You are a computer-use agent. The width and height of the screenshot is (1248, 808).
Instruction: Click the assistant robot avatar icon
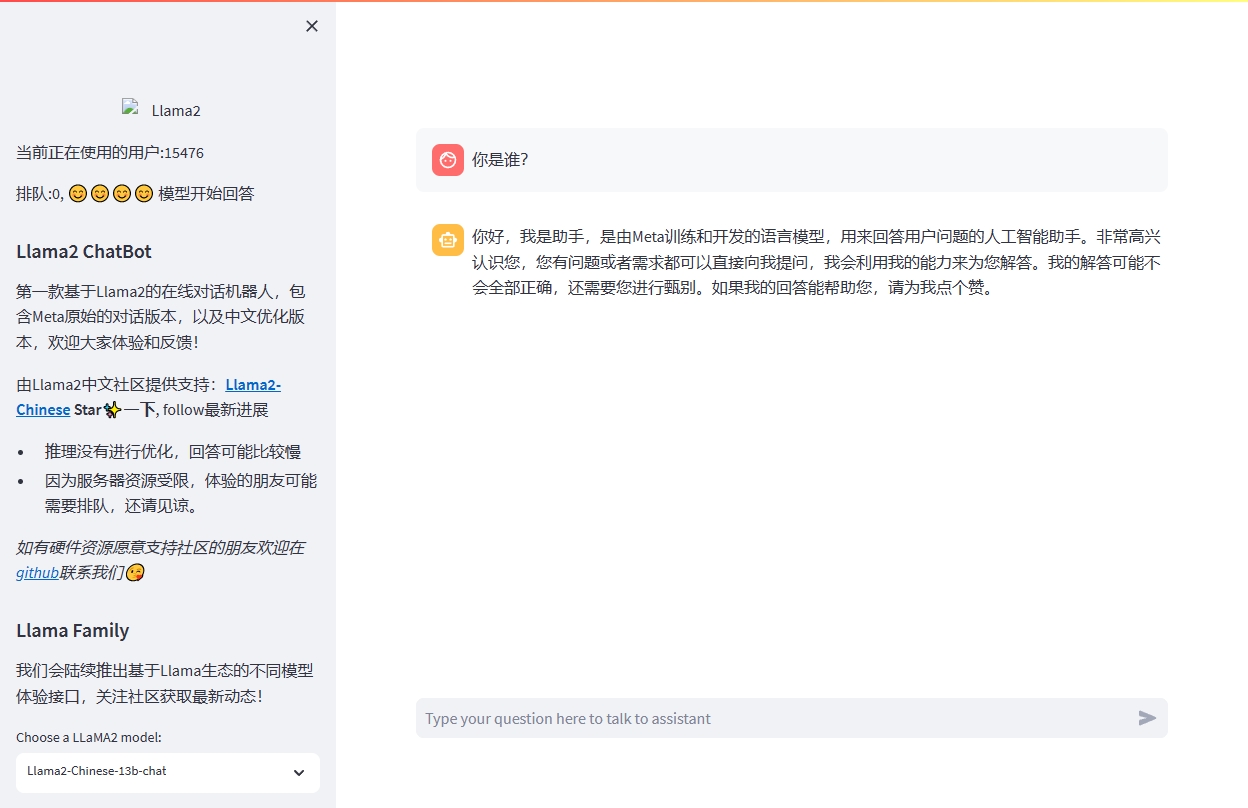click(x=447, y=240)
